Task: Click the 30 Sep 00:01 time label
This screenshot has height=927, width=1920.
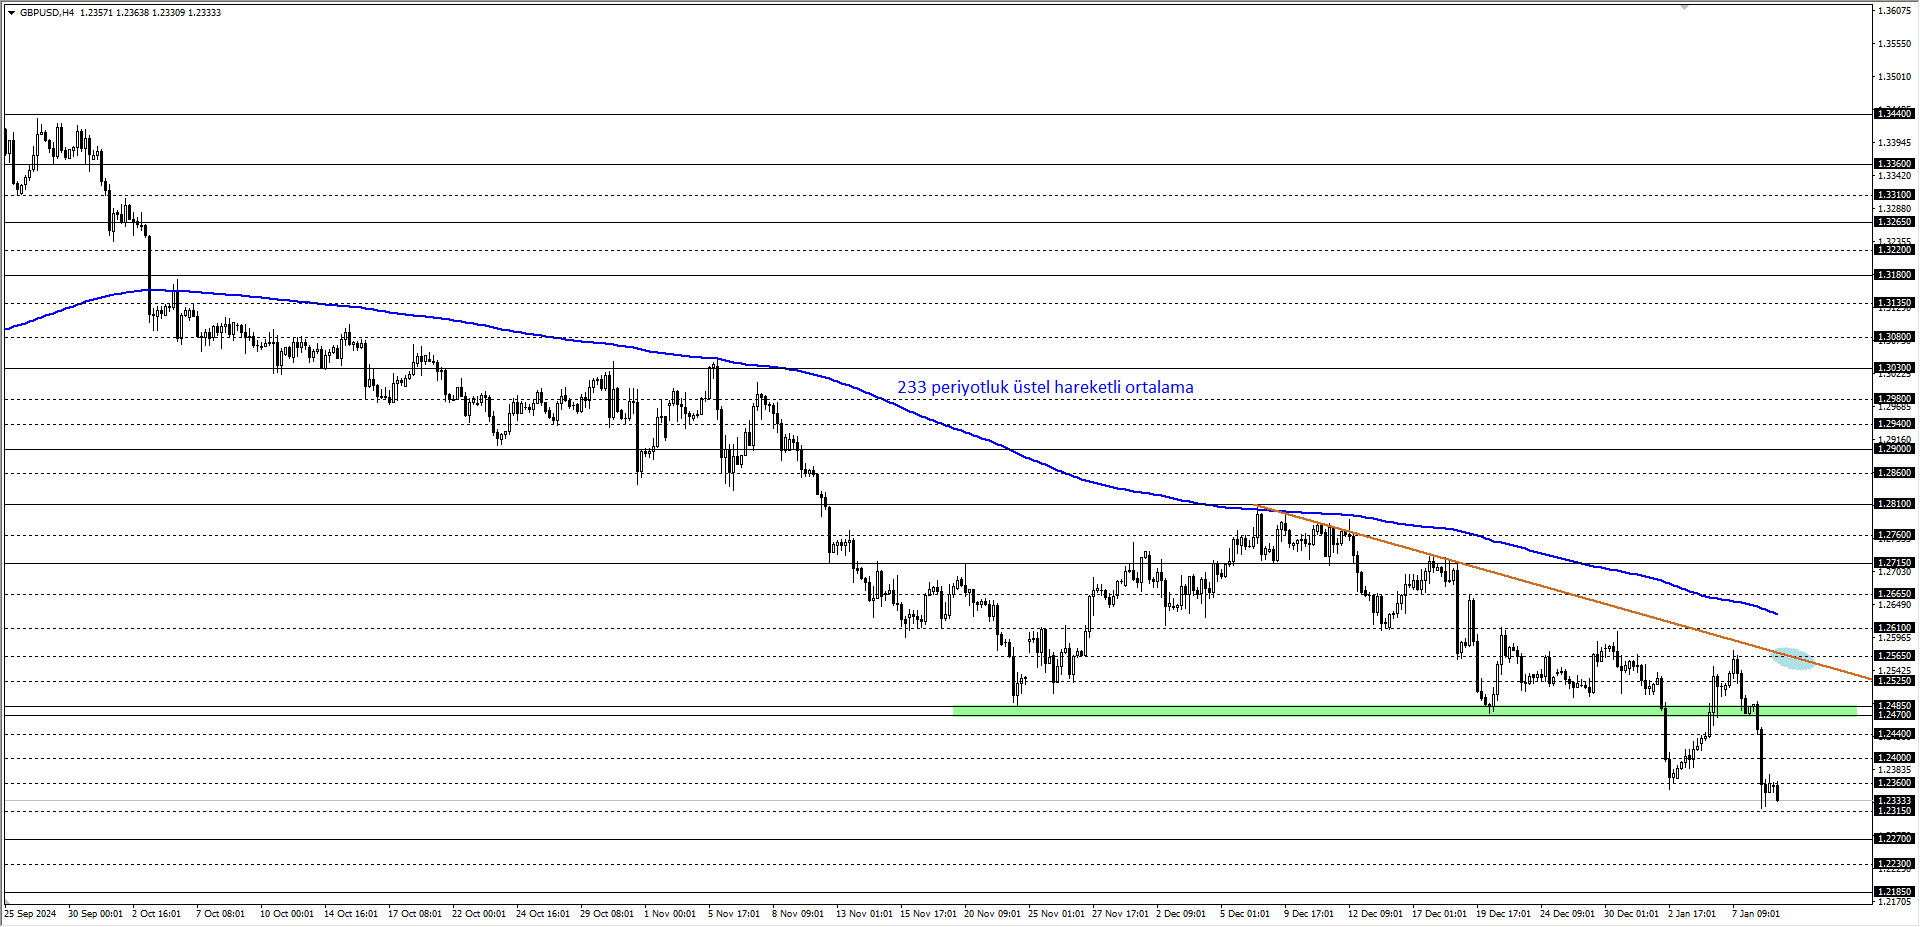Action: (95, 914)
